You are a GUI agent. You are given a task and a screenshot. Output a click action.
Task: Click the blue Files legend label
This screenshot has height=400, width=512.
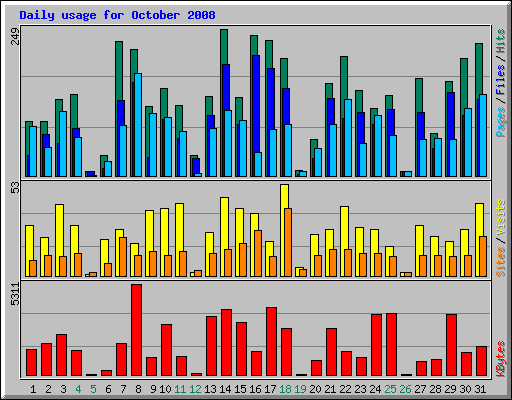tap(501, 79)
